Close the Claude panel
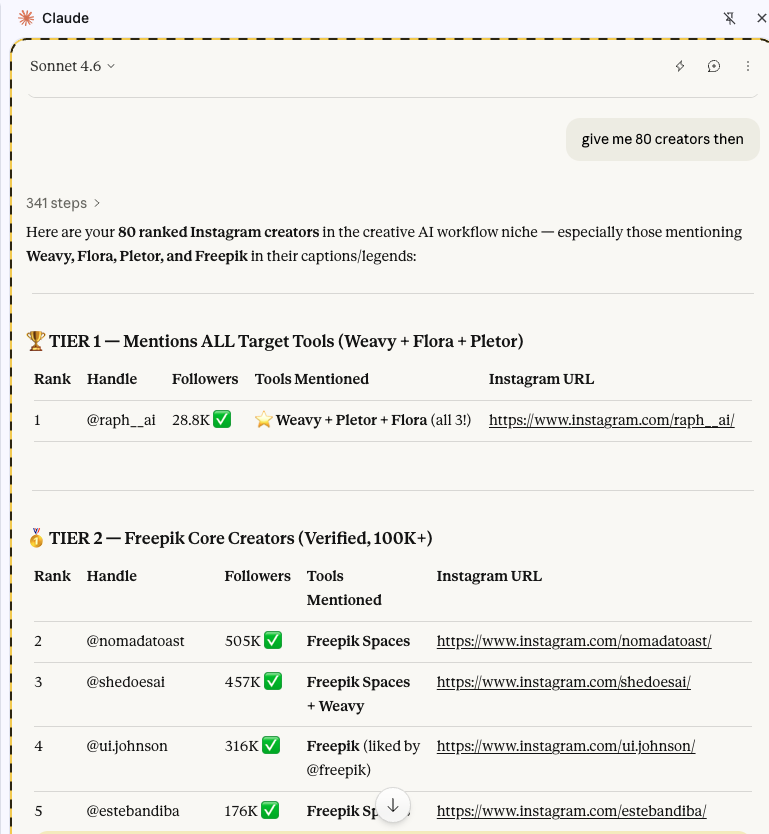 (x=762, y=18)
